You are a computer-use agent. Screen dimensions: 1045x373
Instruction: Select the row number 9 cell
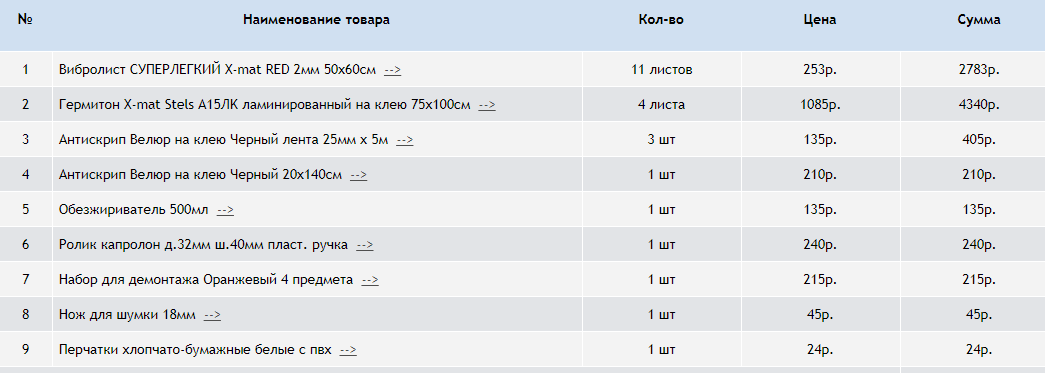[26, 349]
